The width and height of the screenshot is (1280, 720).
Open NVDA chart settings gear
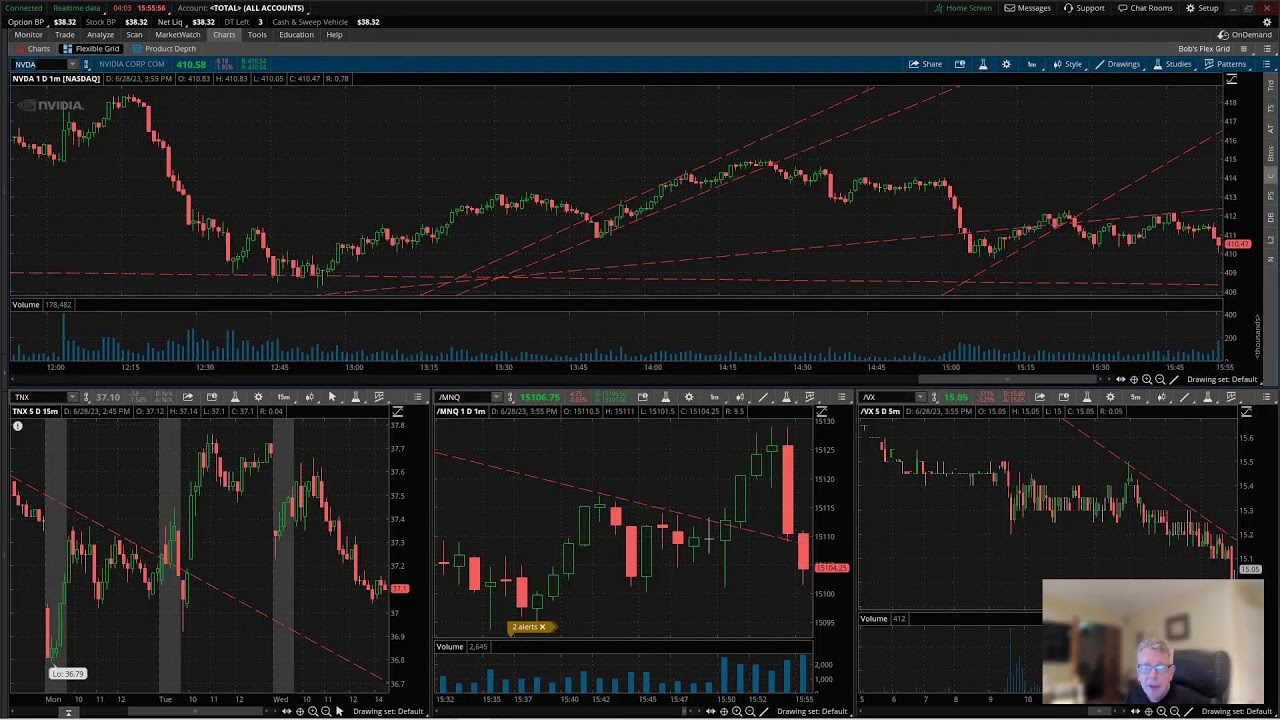click(1006, 64)
